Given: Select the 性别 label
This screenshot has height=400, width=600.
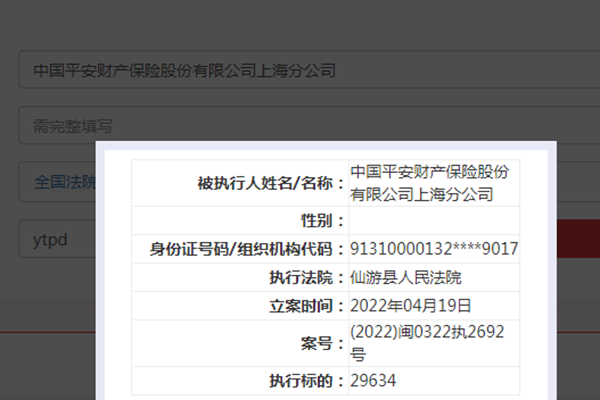Looking at the screenshot, I should pos(323,220).
